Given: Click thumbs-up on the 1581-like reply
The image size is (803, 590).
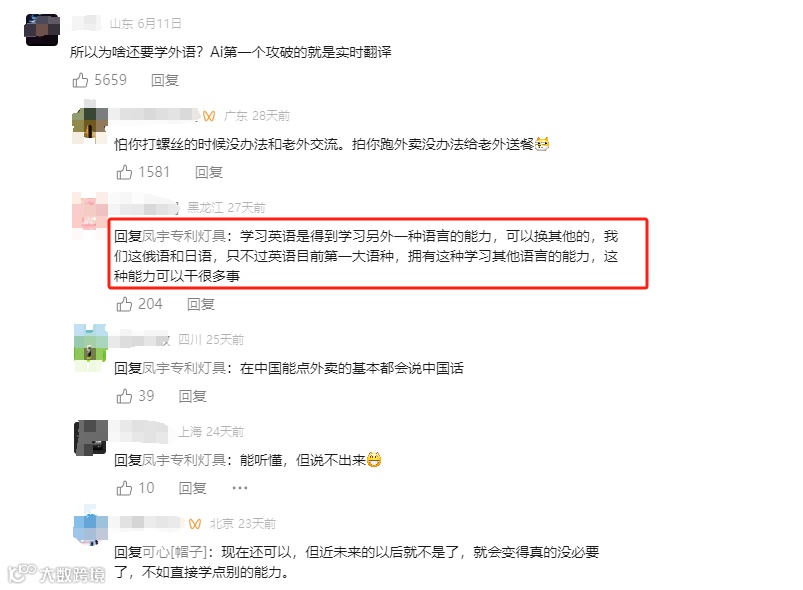Looking at the screenshot, I should pos(124,172).
